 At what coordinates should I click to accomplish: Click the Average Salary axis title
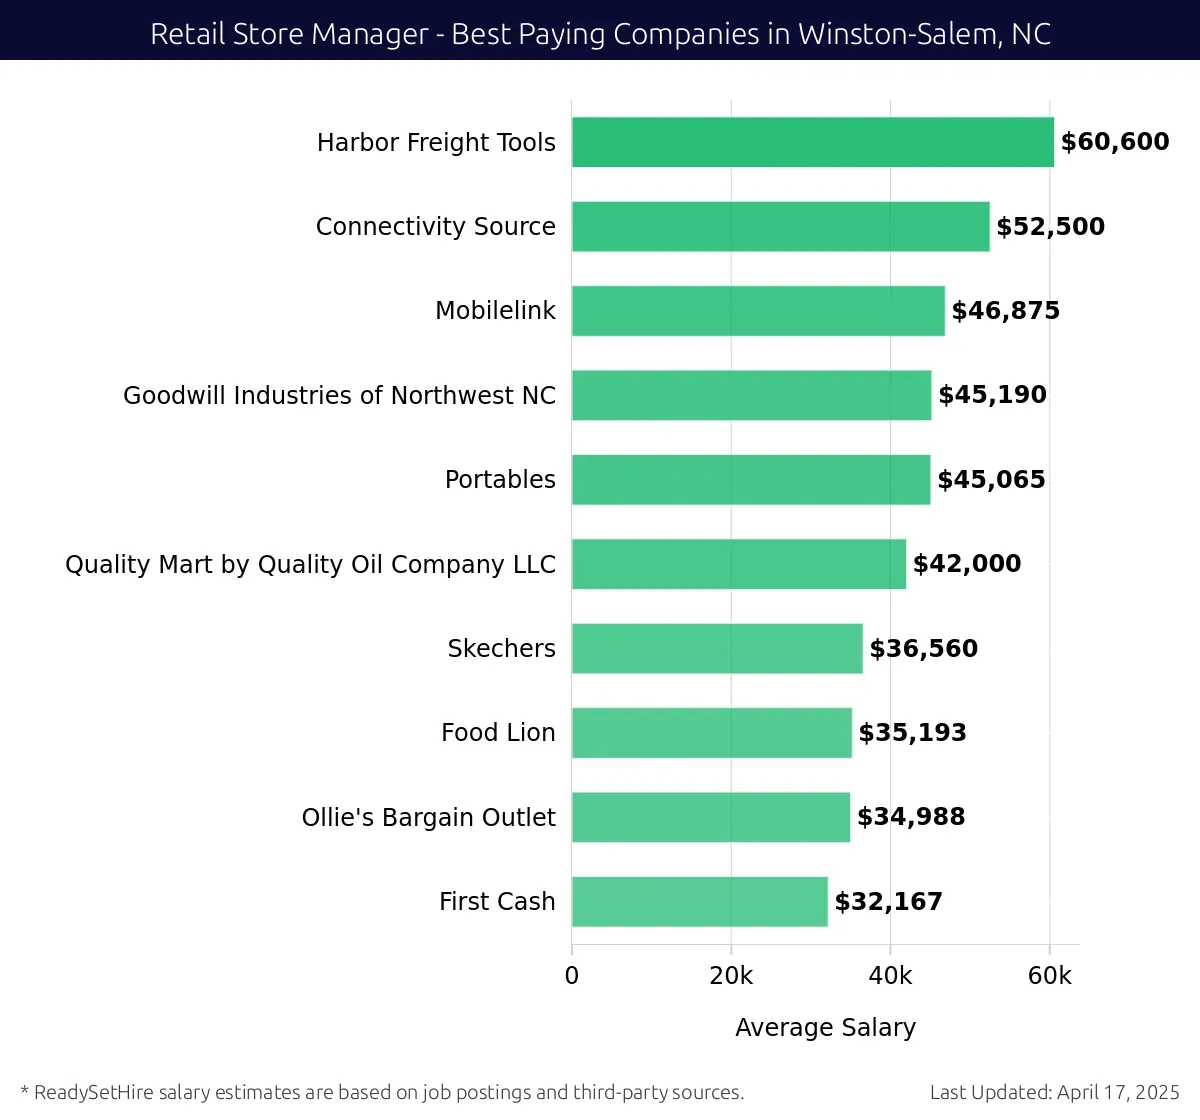pyautogui.click(x=826, y=1028)
